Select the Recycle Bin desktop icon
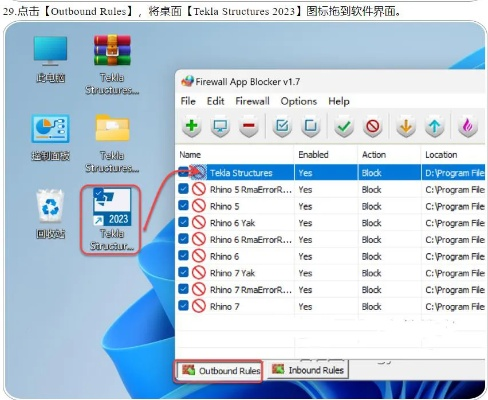This screenshot has height=400, width=488. click(50, 214)
